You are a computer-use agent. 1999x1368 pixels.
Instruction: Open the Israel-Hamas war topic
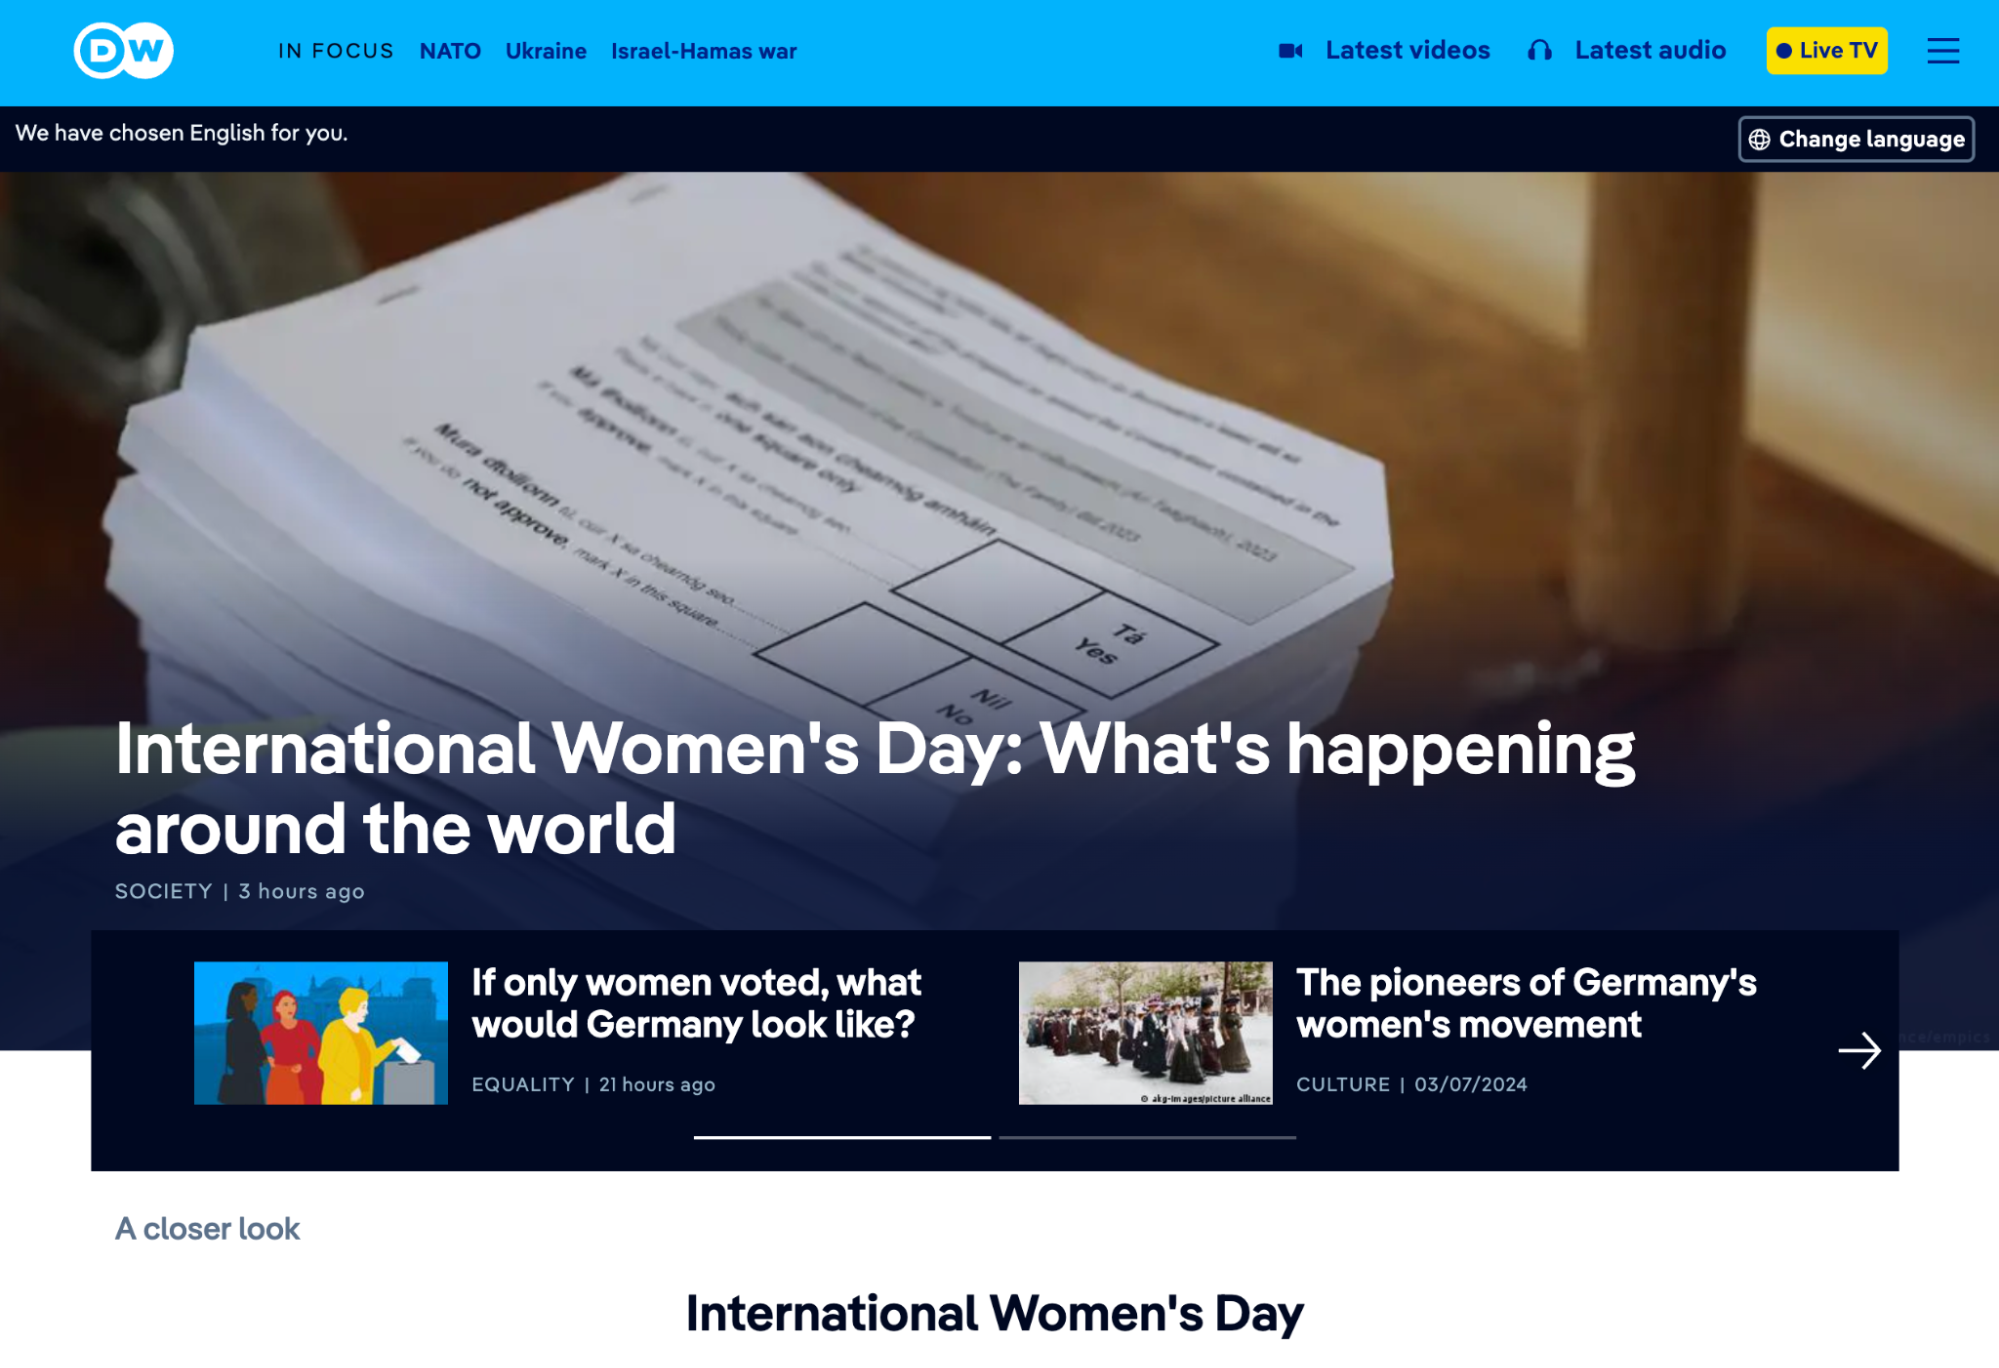[704, 51]
